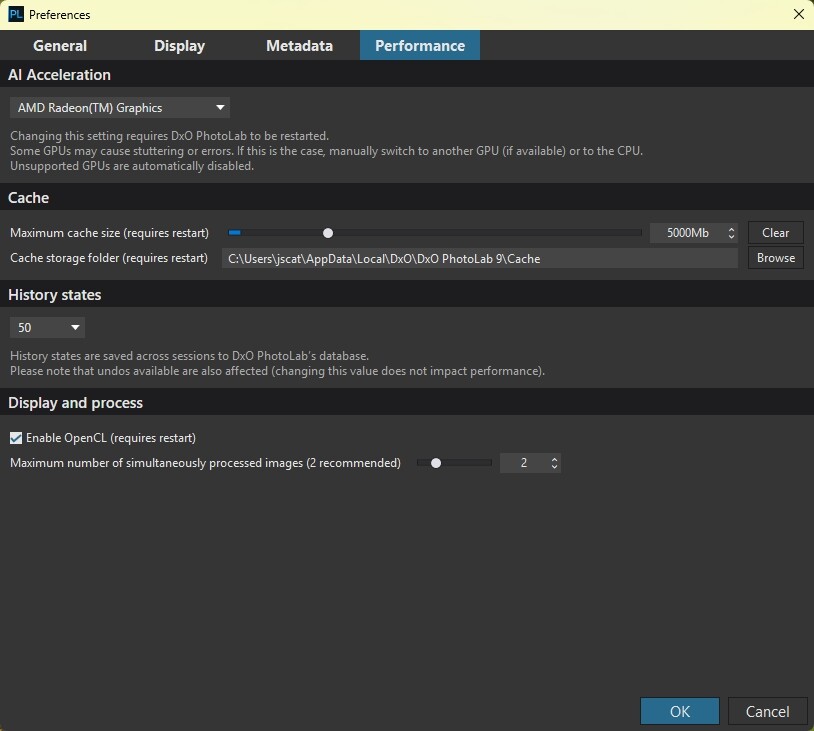Viewport: 814px width, 731px height.
Task: Go to the Metadata tab
Action: (x=299, y=46)
